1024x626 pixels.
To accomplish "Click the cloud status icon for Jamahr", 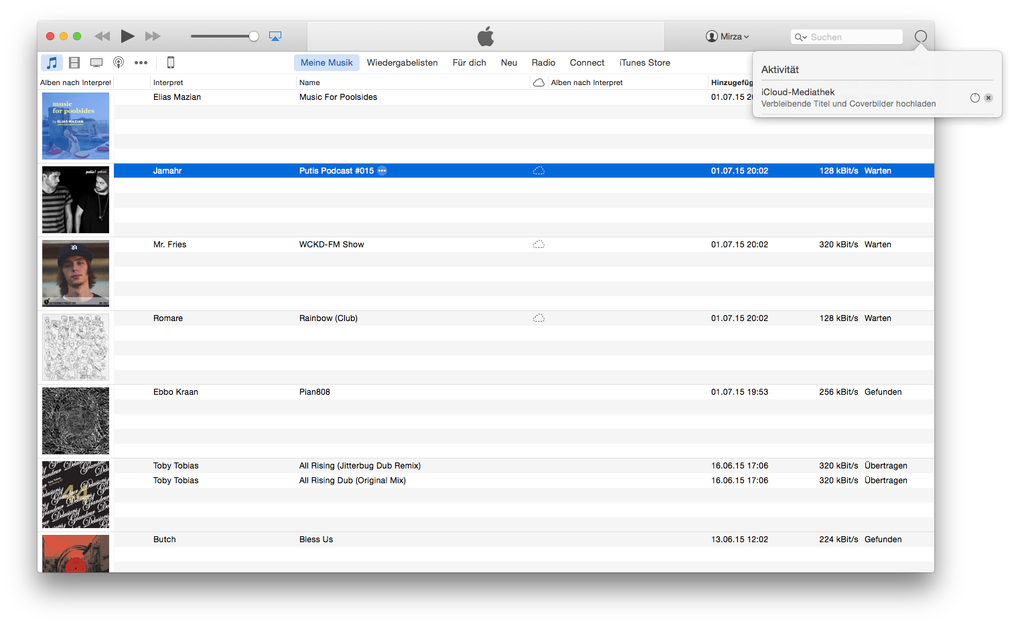I will pyautogui.click(x=539, y=171).
